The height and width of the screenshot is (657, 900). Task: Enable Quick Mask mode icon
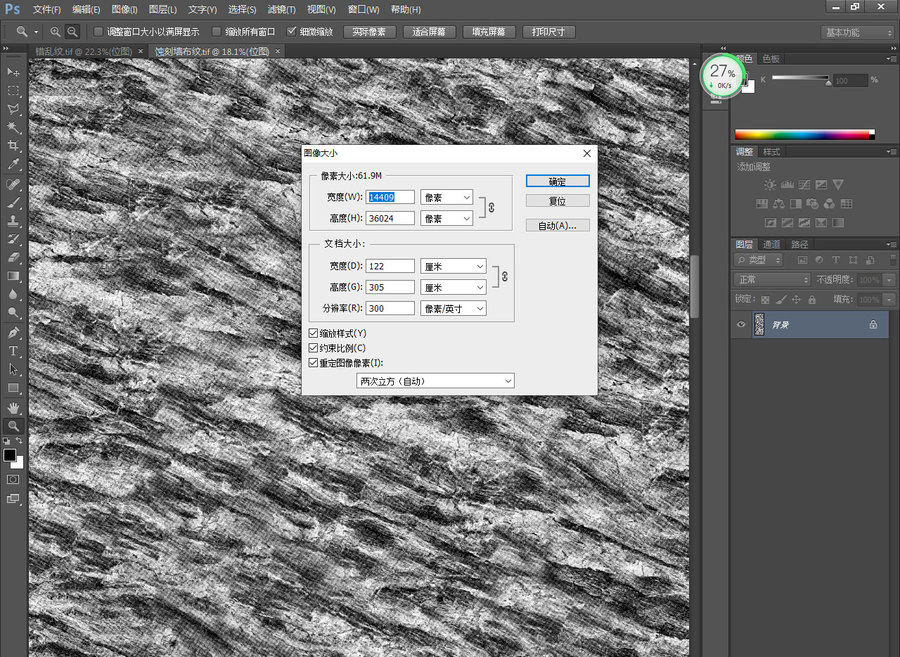13,480
